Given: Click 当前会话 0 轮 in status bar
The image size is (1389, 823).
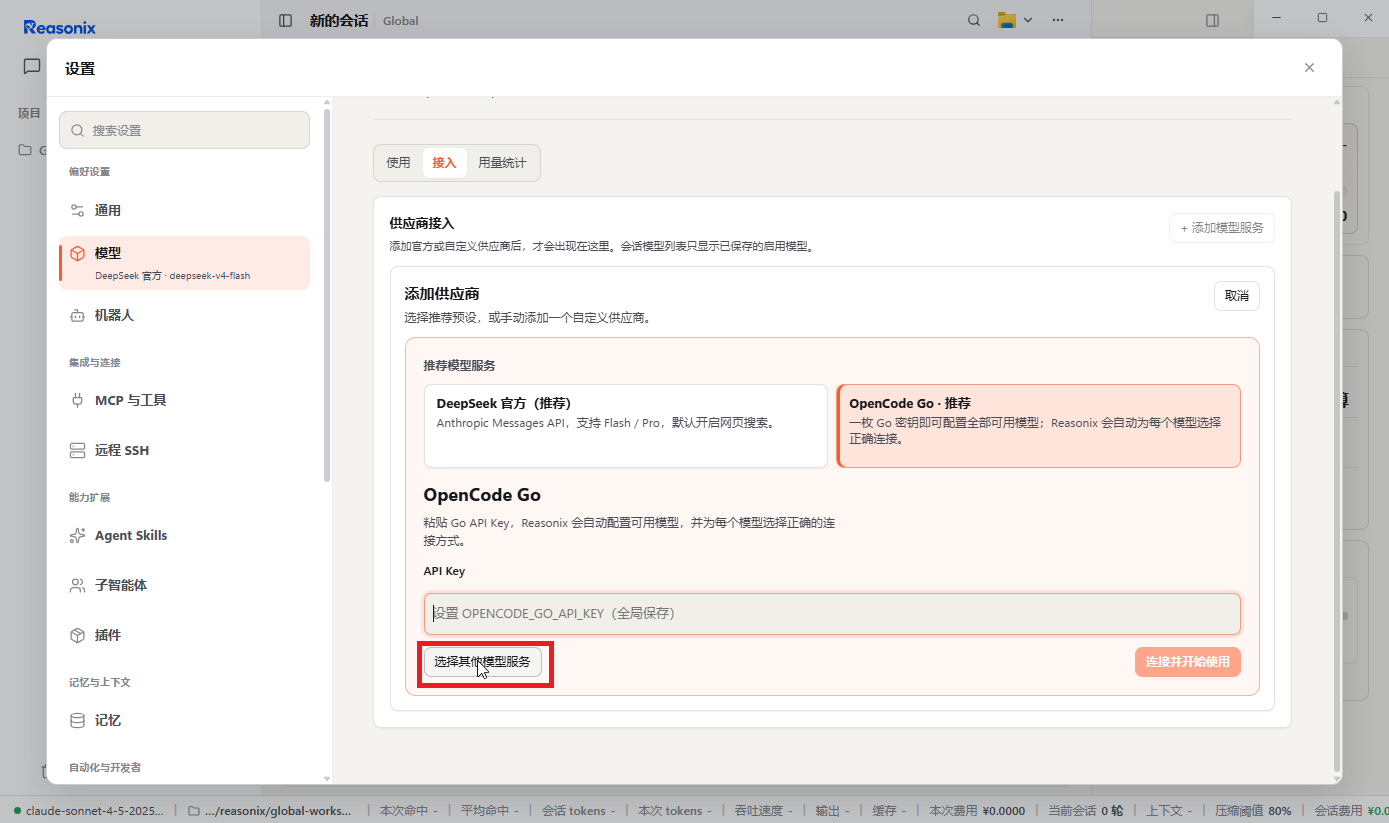Looking at the screenshot, I should click(1085, 811).
